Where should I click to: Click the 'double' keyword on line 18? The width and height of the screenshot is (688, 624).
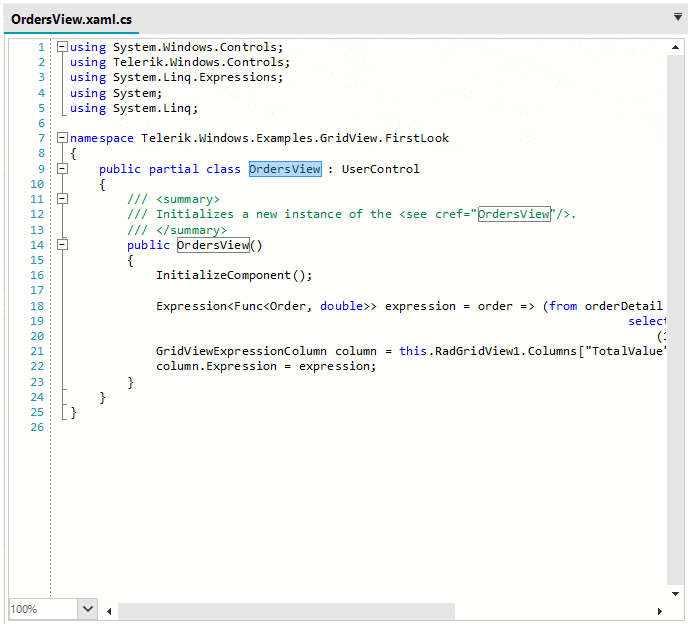(341, 306)
